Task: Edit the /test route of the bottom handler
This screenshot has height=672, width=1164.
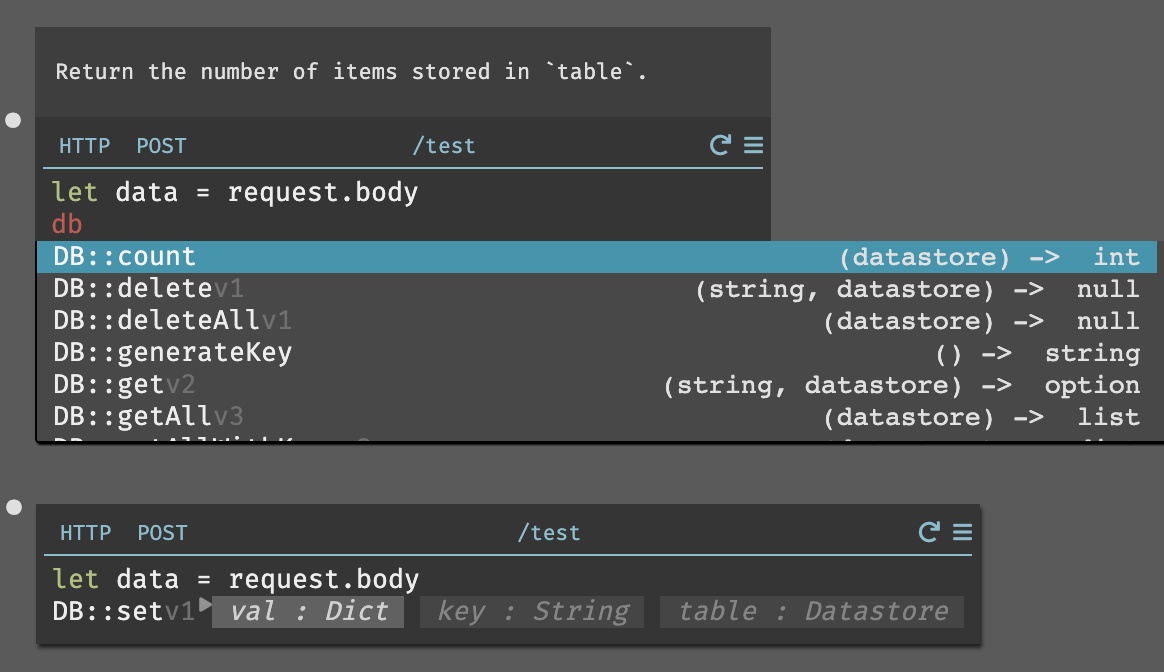Action: tap(548, 533)
